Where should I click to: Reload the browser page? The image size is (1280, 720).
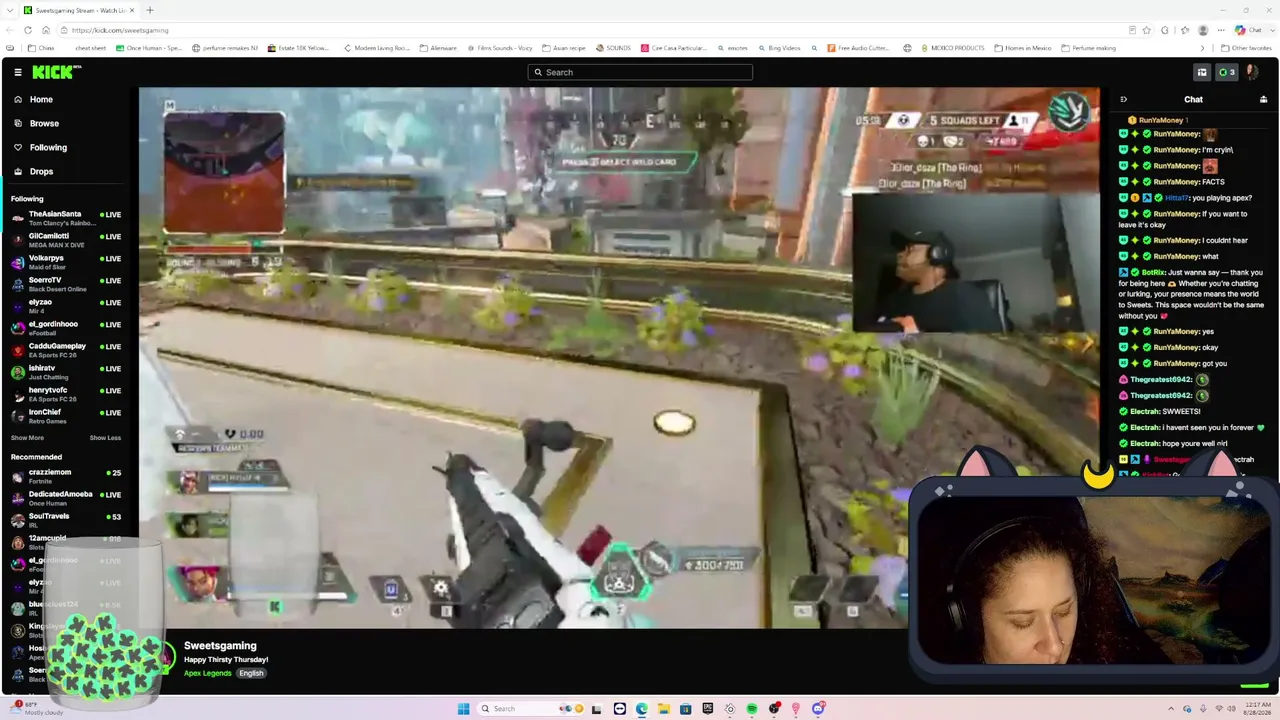point(27,30)
